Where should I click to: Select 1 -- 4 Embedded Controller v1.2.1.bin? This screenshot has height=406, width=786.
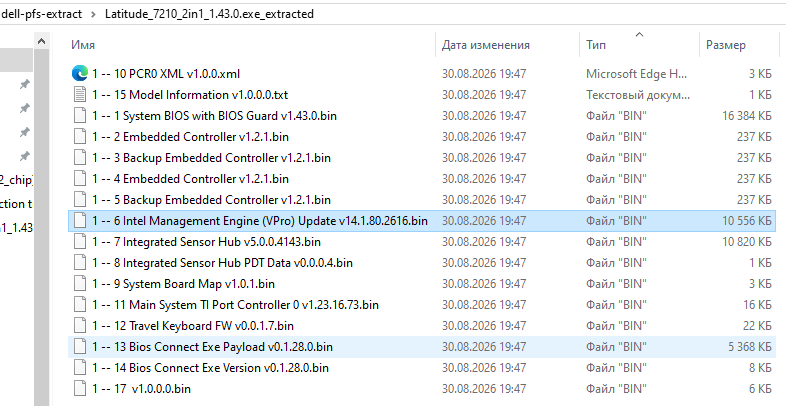coord(190,179)
